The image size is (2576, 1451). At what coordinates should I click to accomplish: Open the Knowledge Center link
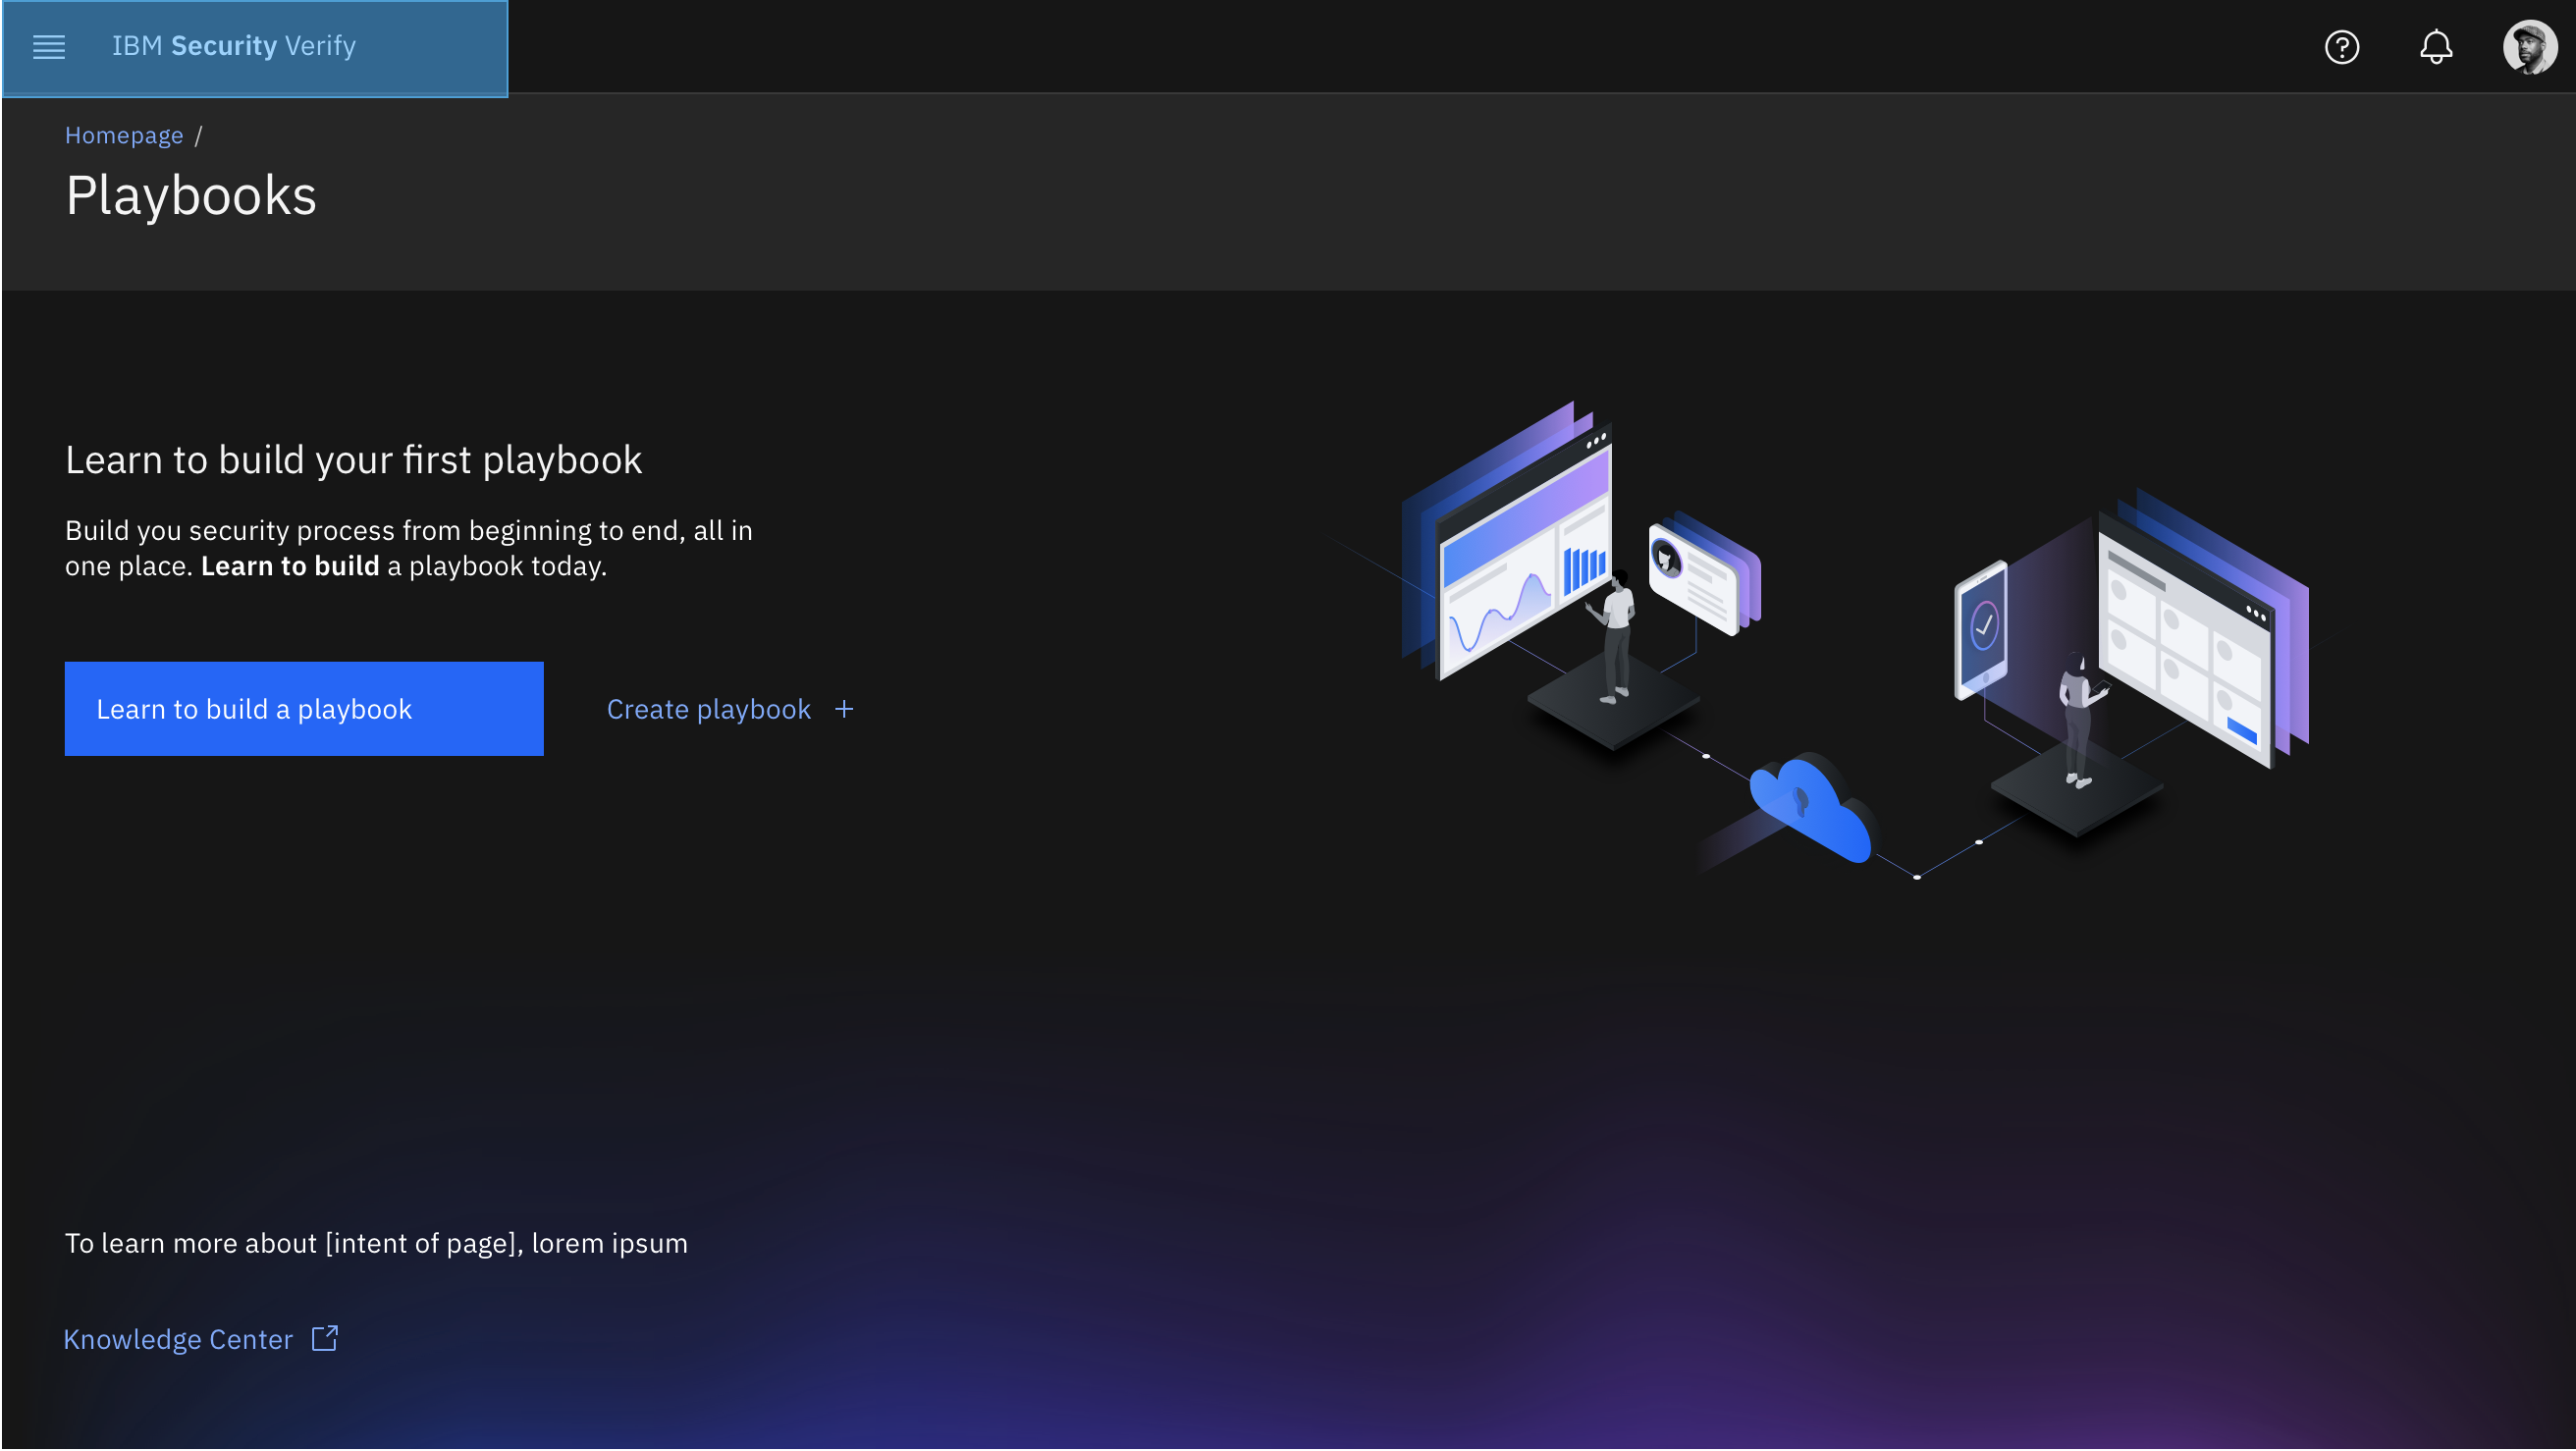[x=178, y=1338]
